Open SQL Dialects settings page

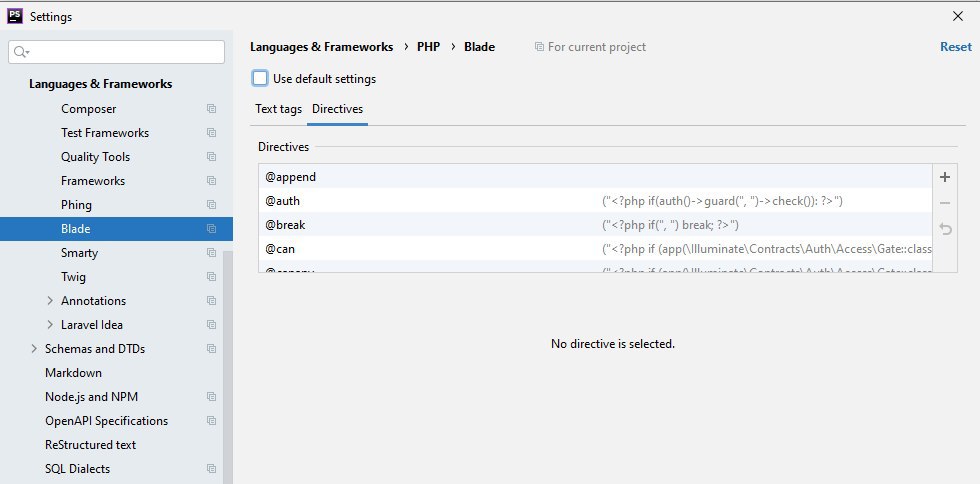tap(77, 469)
